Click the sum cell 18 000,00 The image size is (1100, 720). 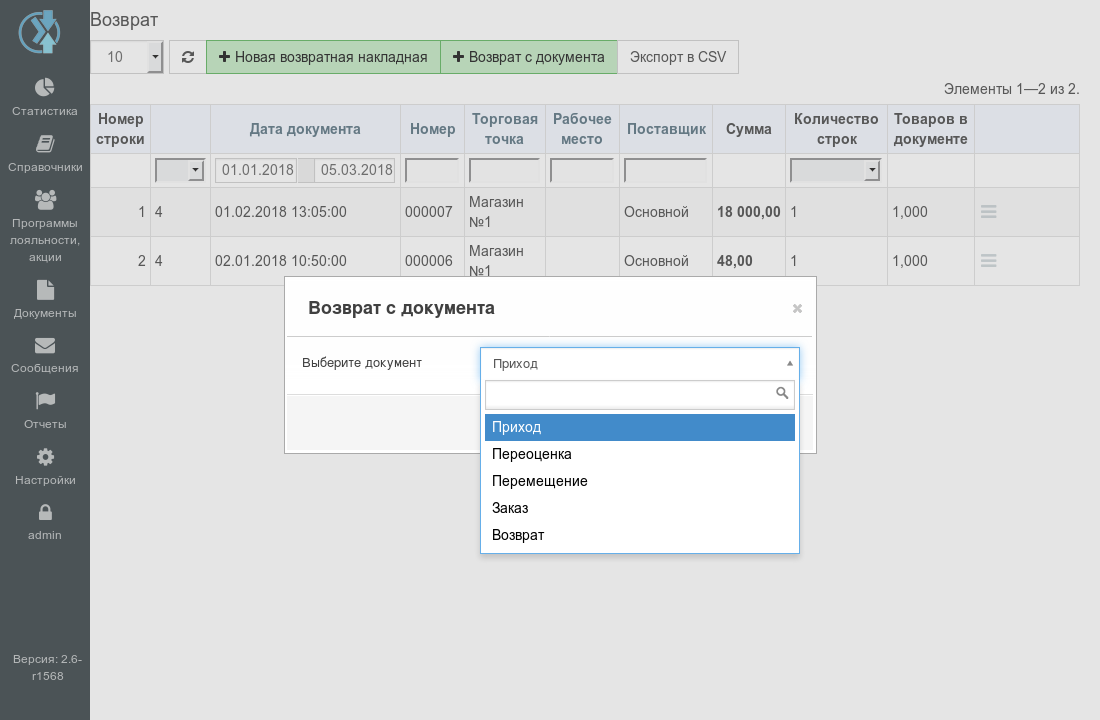[749, 212]
